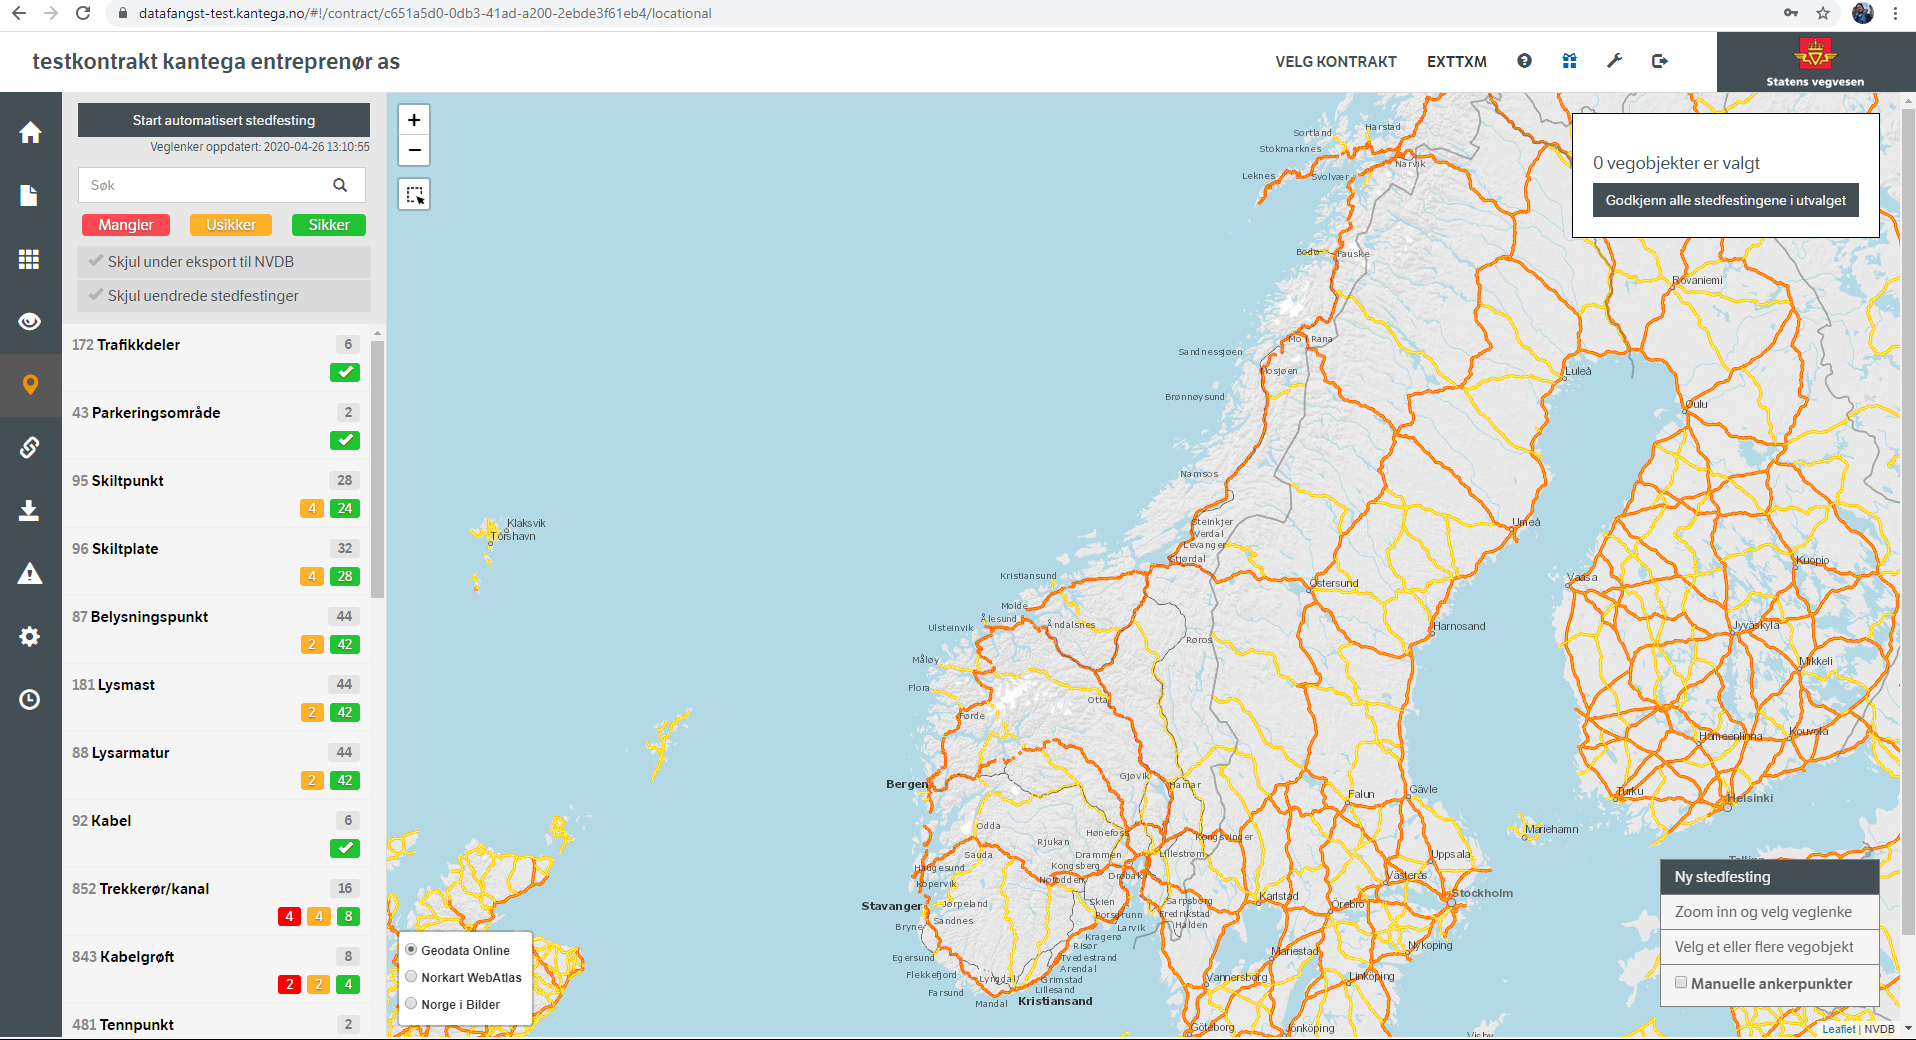Expand the 88 Lysarmatur row

coord(216,766)
